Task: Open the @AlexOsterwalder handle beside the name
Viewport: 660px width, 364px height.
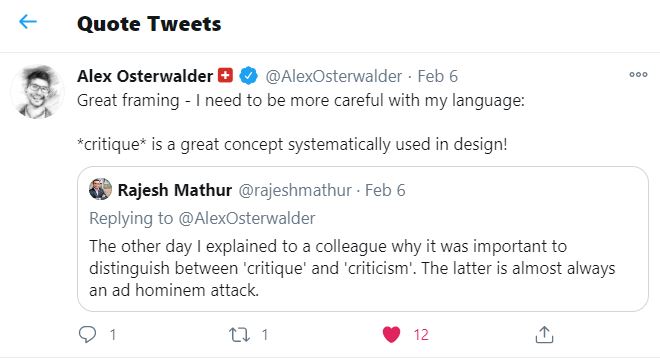Action: [333, 77]
